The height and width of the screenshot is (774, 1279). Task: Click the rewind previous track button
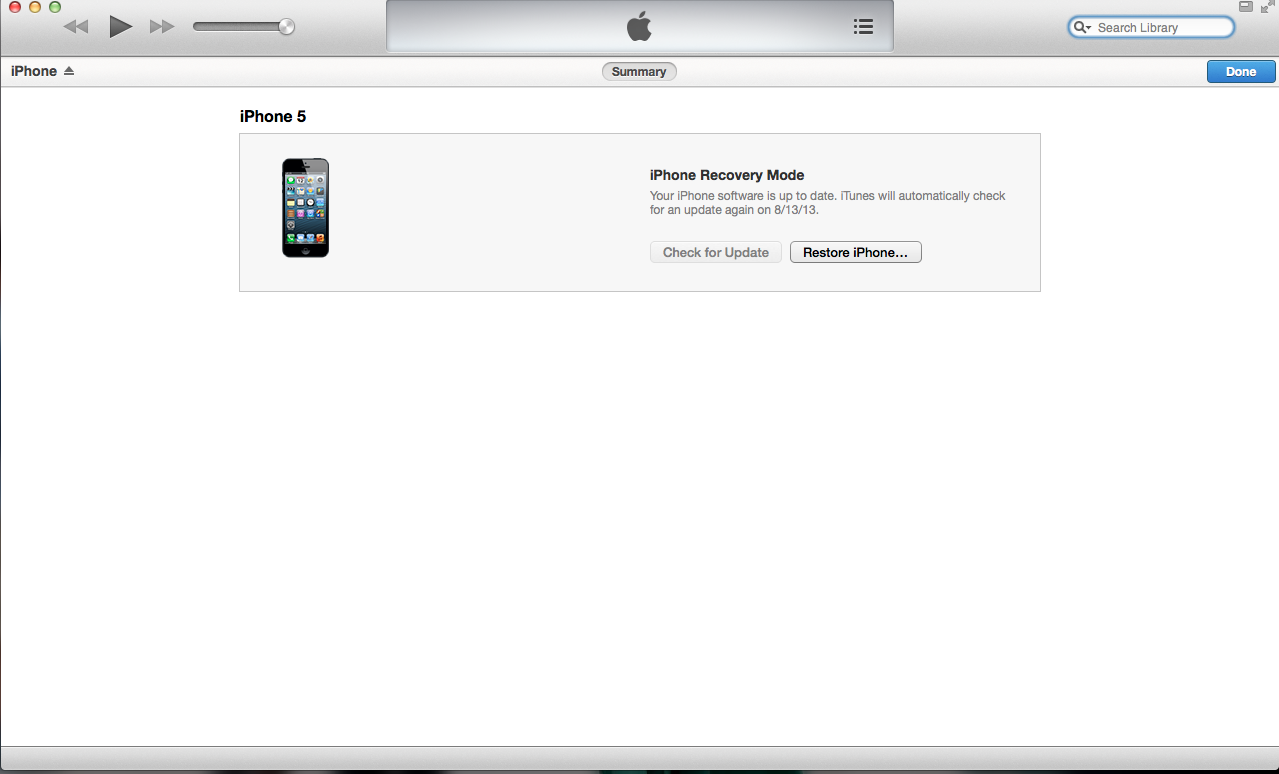[76, 27]
